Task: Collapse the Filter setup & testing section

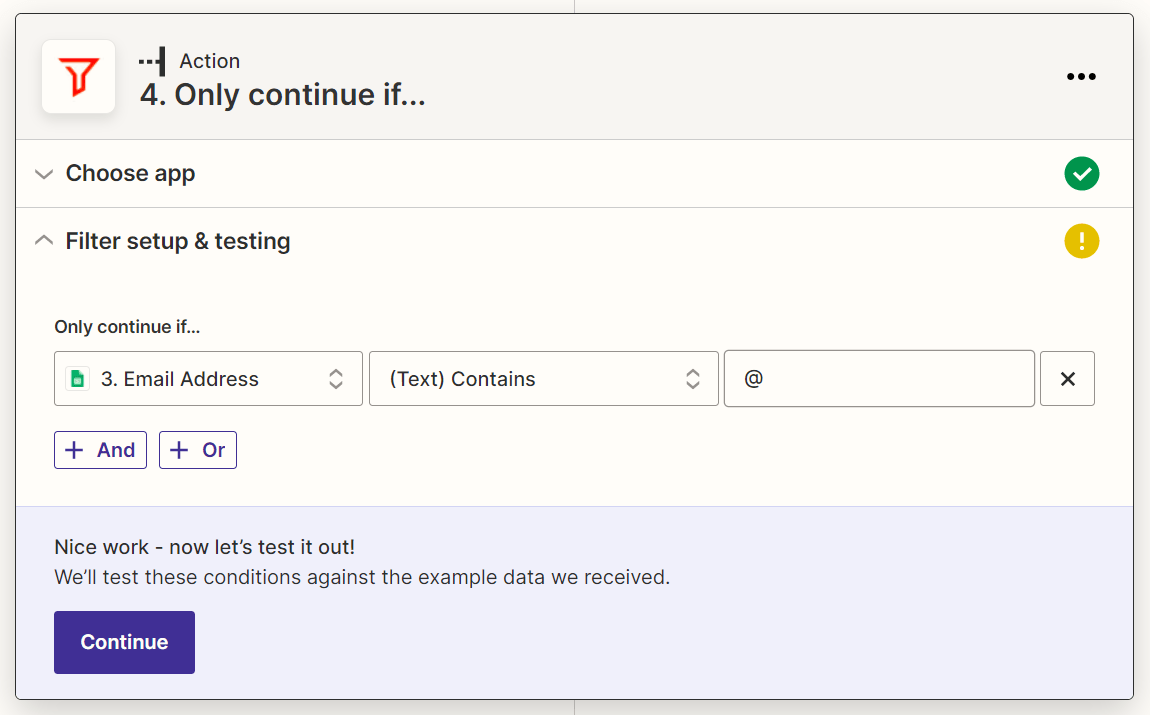Action: [43, 240]
